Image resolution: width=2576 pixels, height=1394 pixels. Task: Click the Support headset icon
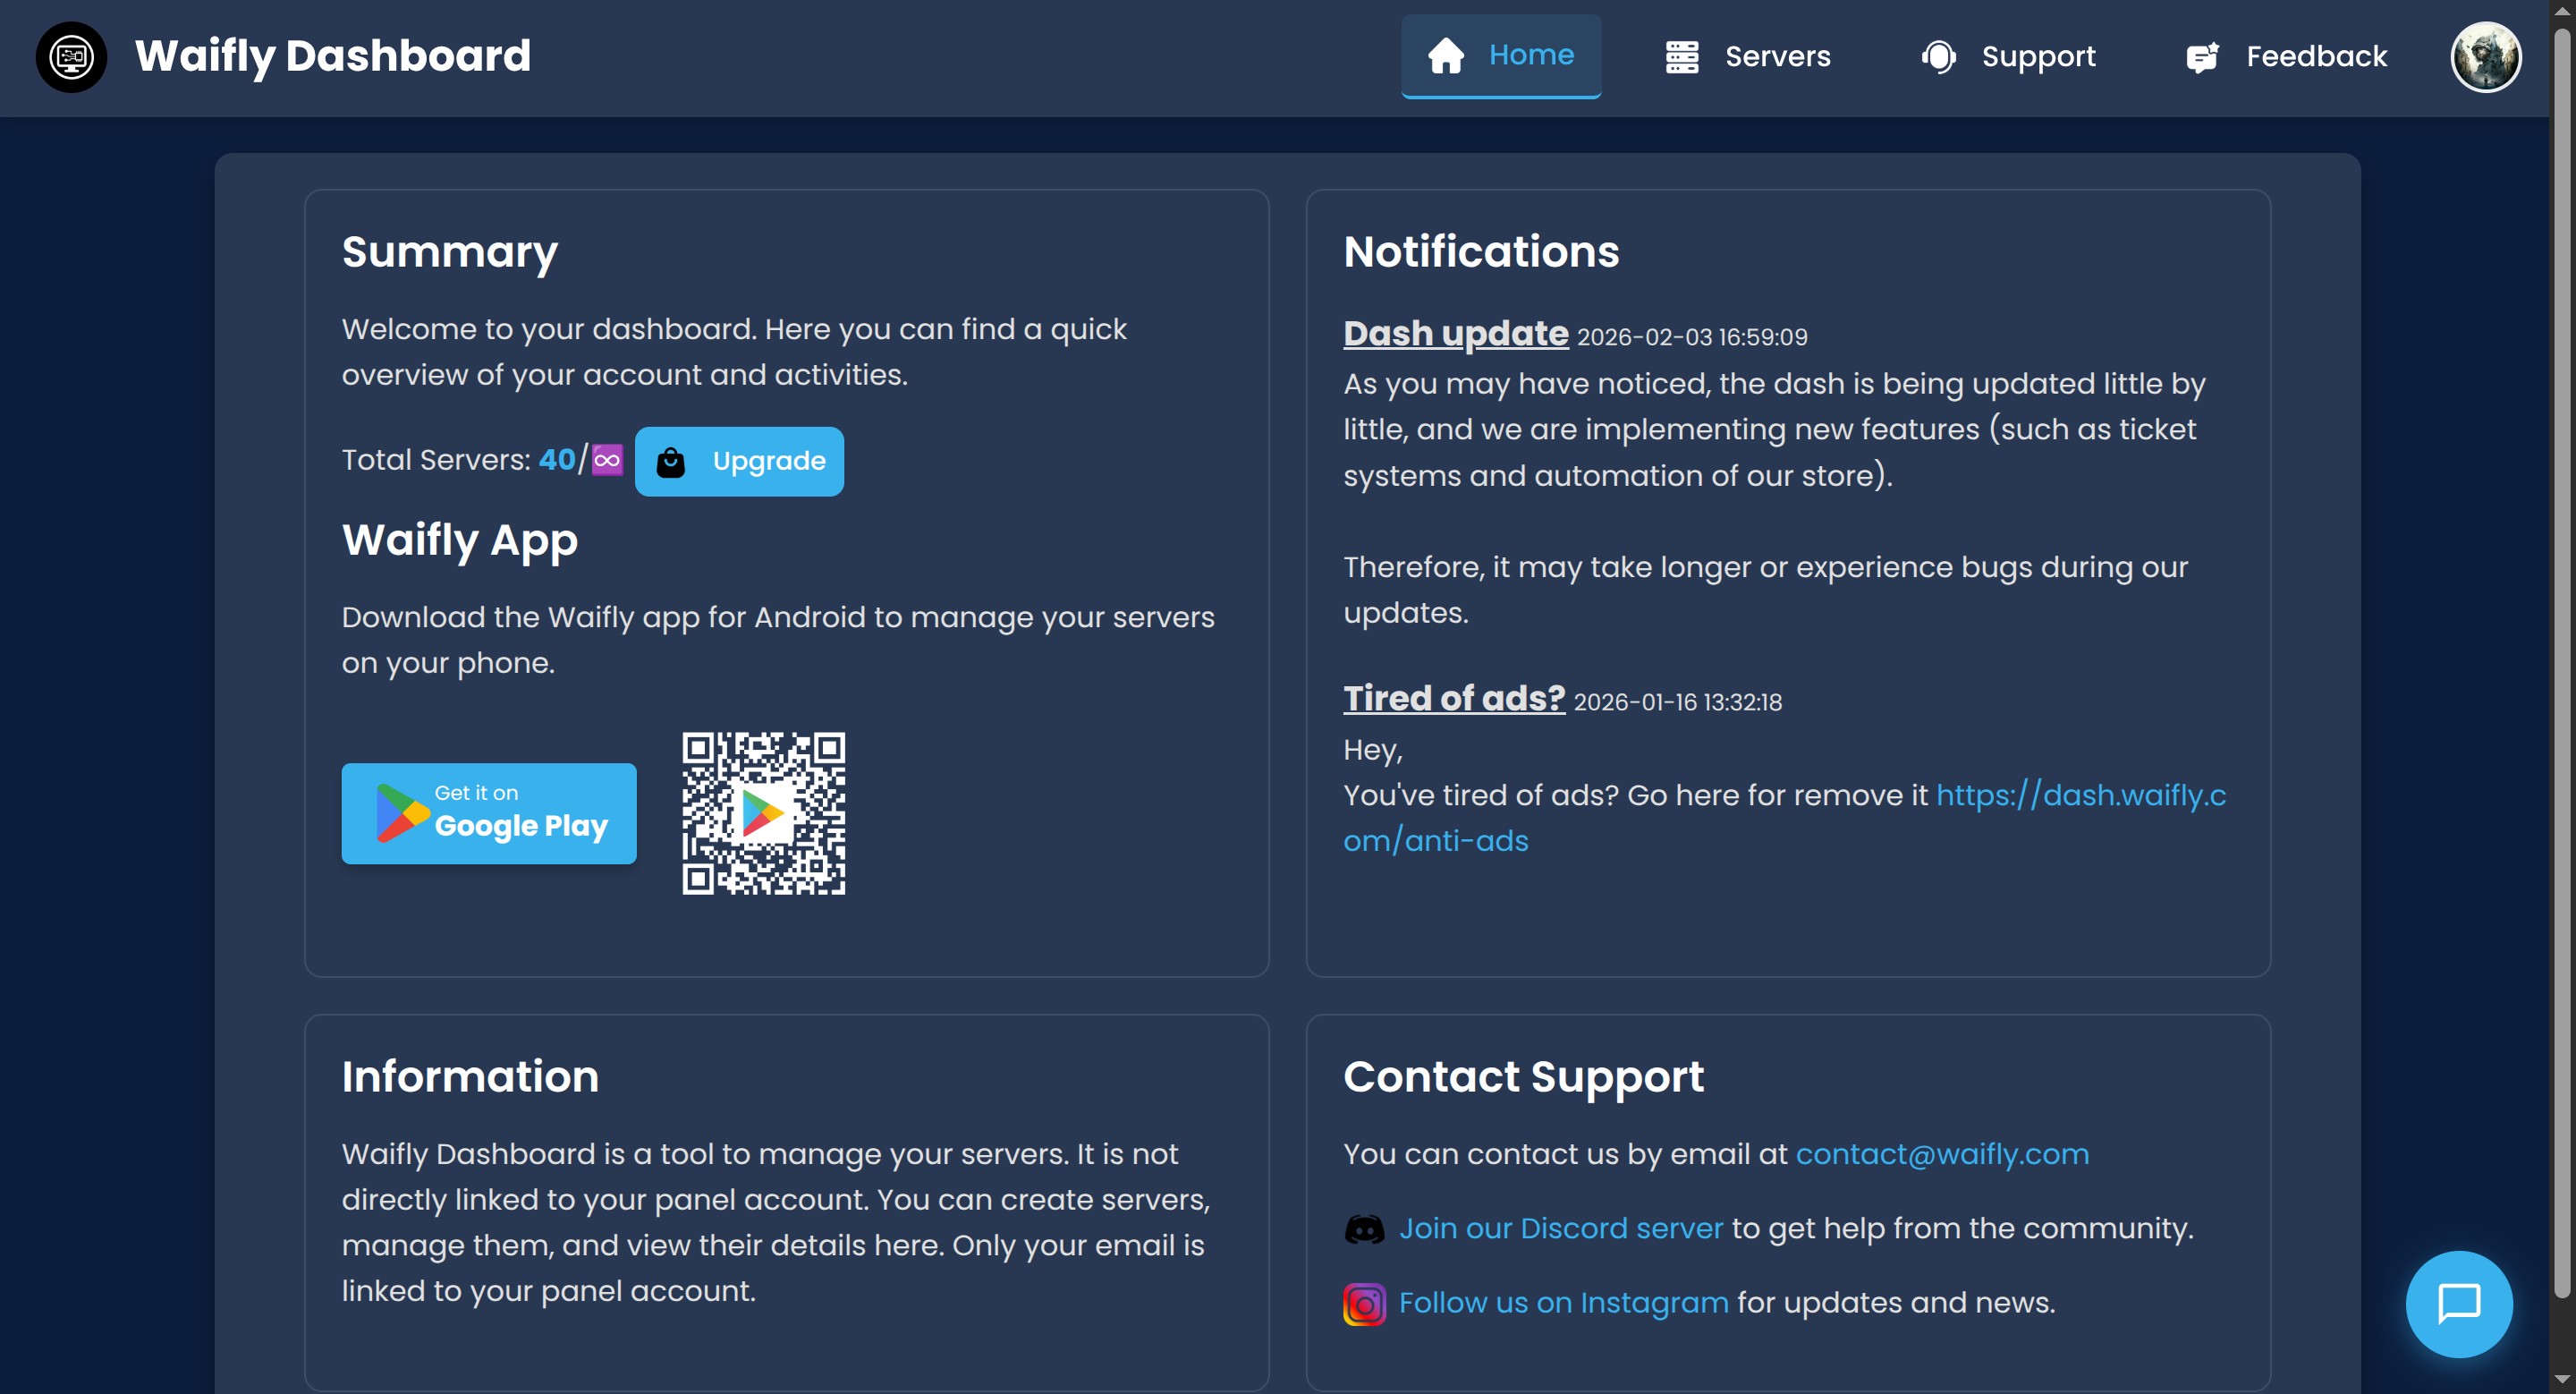pyautogui.click(x=1938, y=57)
